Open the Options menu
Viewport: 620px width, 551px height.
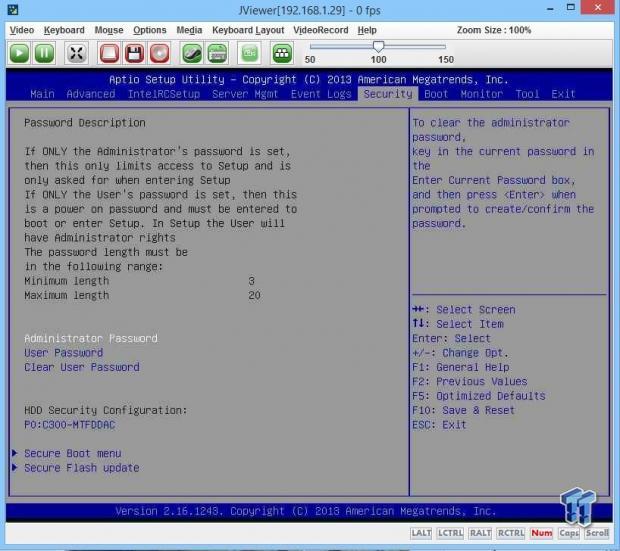[x=149, y=30]
